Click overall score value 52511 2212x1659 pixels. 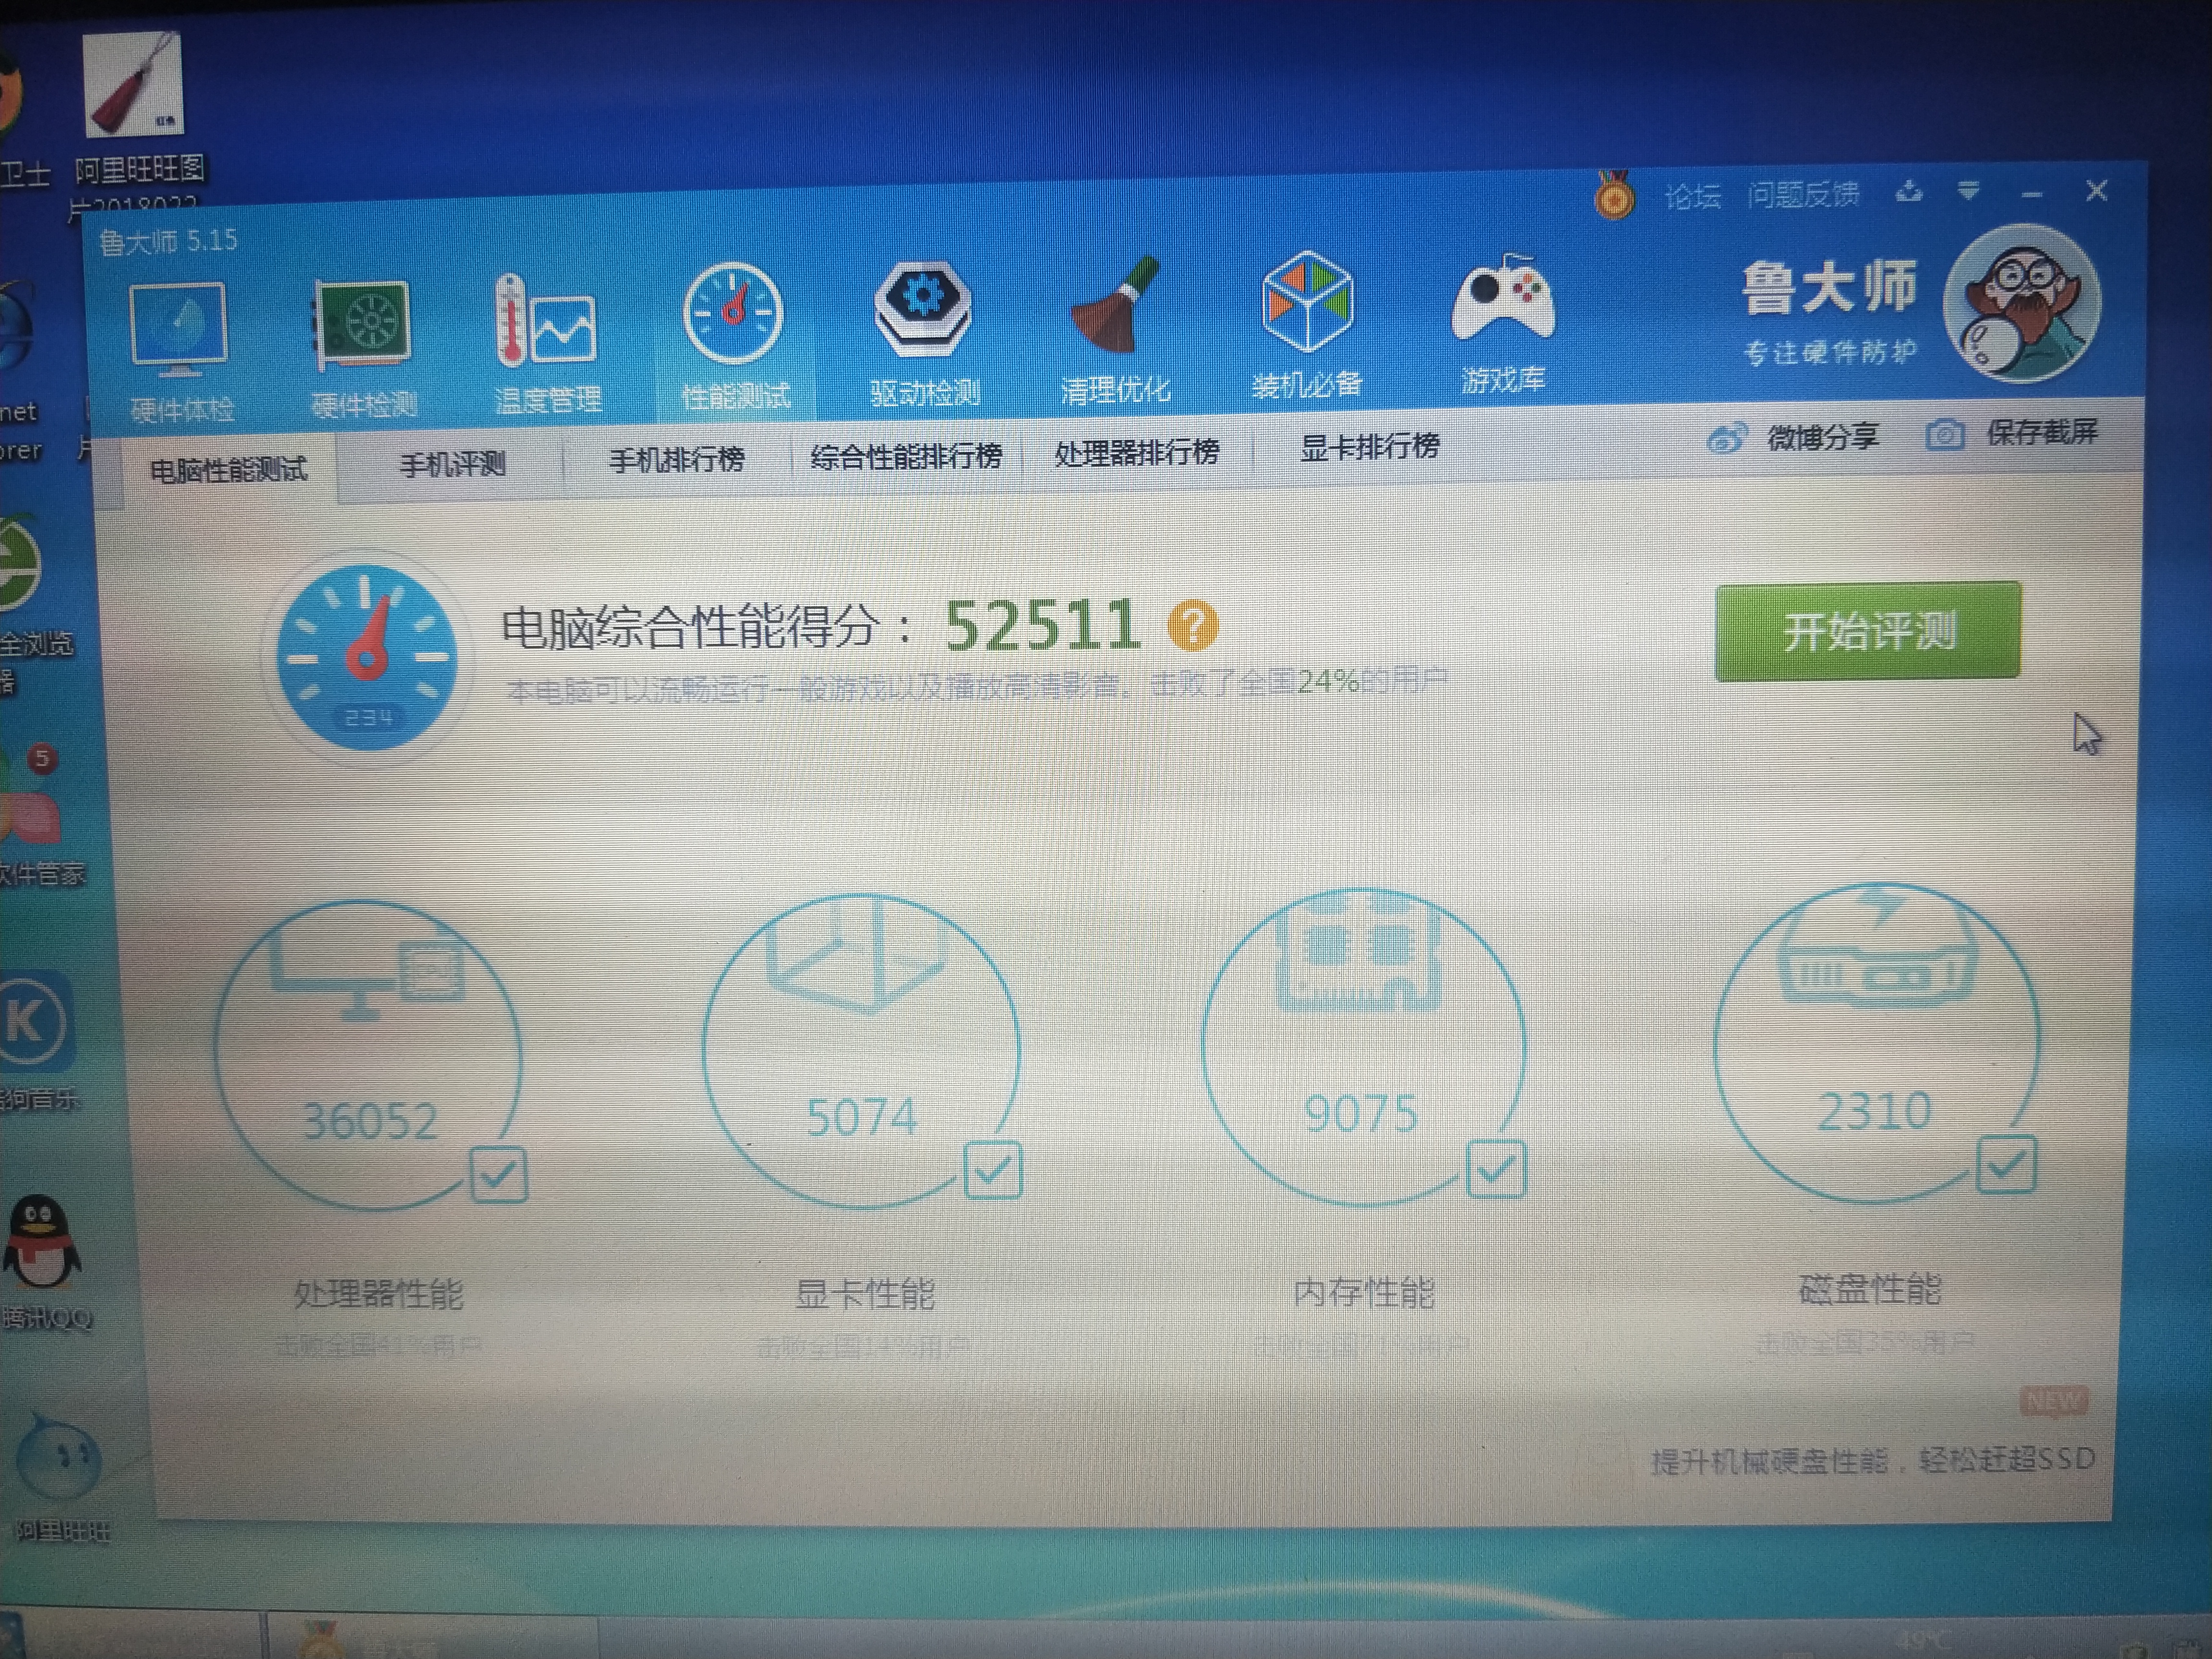(x=1042, y=626)
